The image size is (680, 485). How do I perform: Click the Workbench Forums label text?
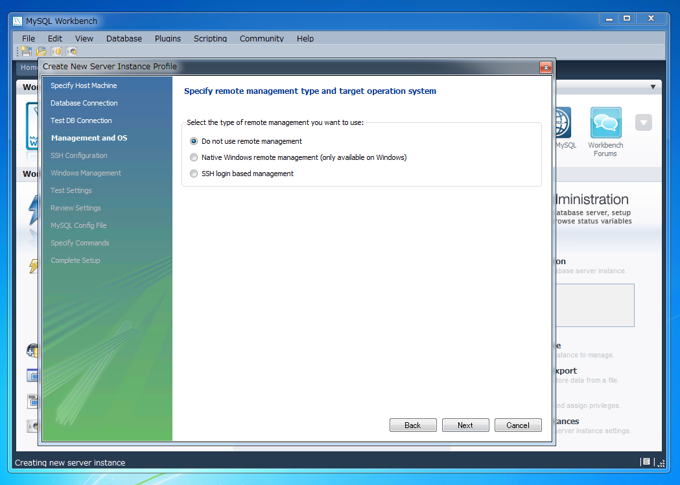tap(605, 149)
